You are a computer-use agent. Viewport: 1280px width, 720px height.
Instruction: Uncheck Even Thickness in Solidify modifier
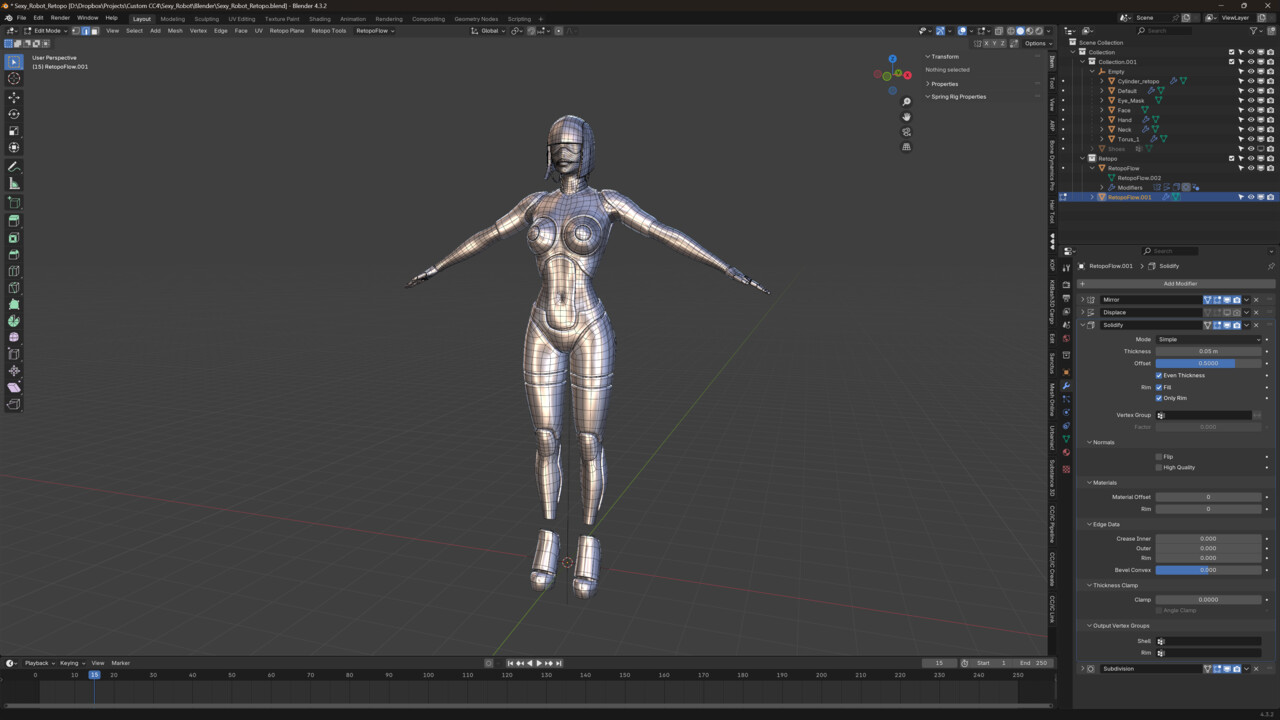pyautogui.click(x=1159, y=375)
